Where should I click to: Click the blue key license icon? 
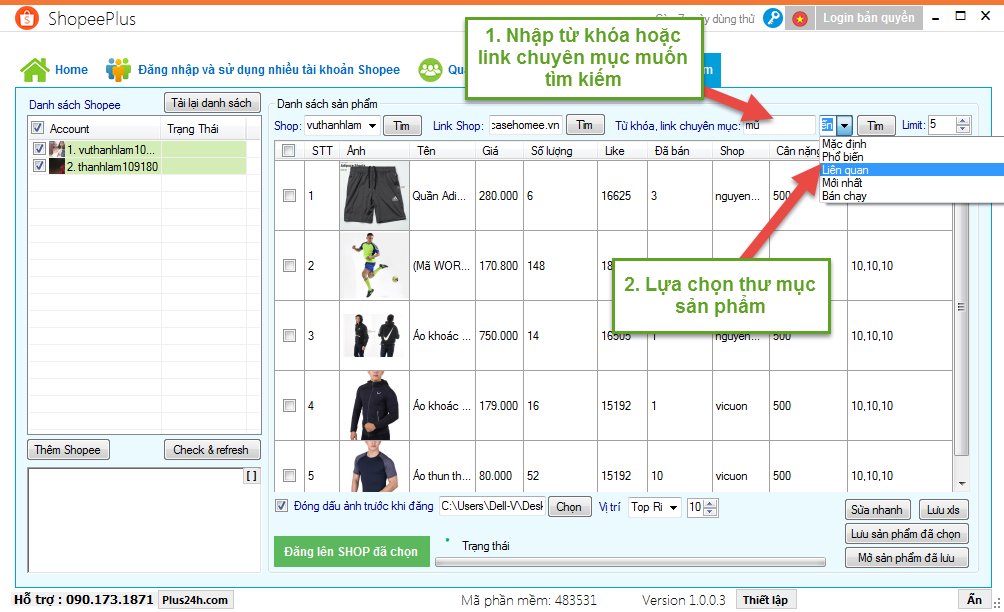tap(773, 18)
